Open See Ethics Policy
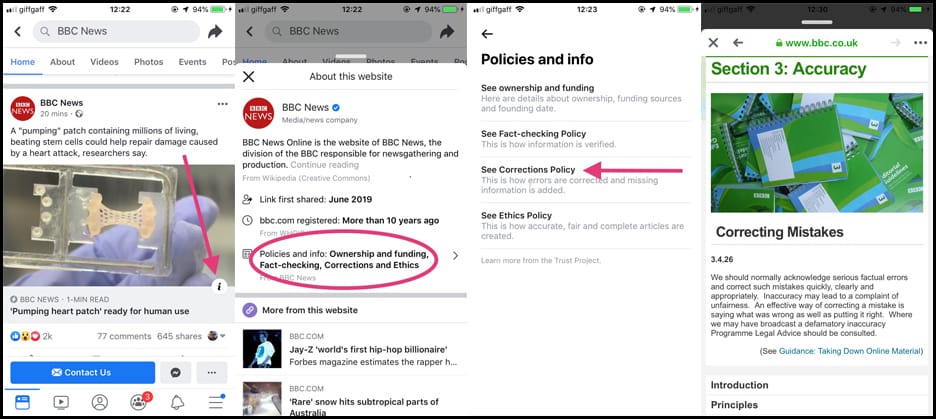 tap(585, 226)
